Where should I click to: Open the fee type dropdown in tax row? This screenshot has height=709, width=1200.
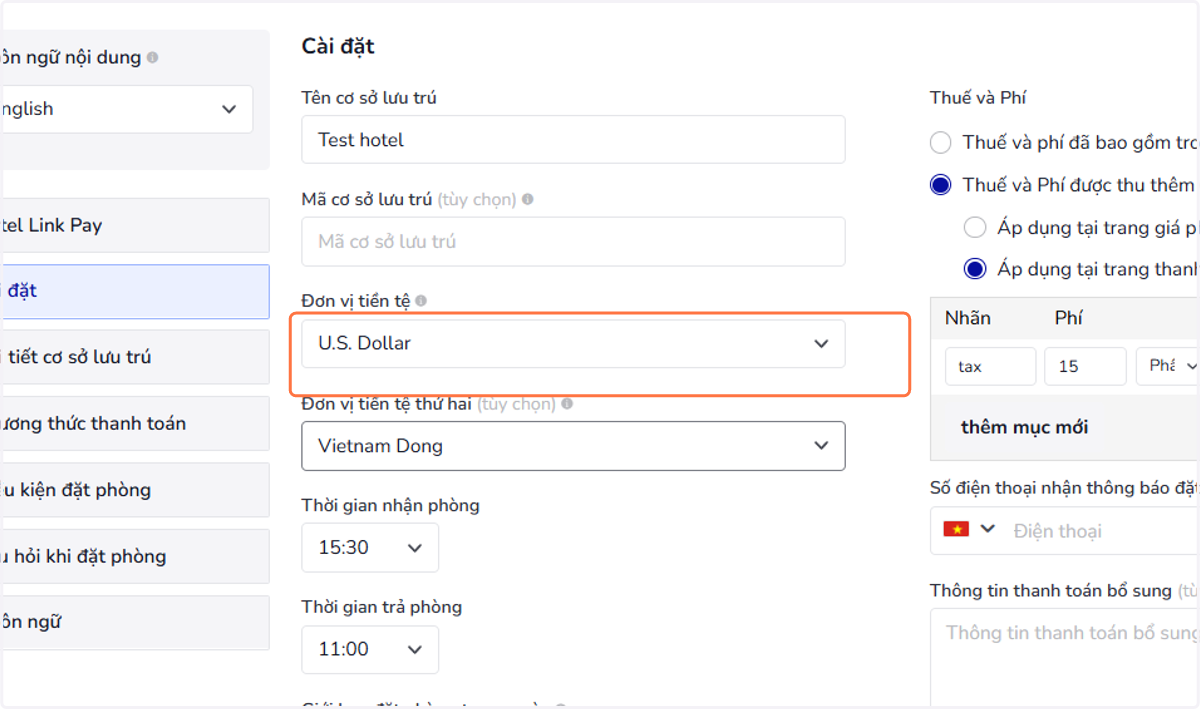tap(1168, 366)
